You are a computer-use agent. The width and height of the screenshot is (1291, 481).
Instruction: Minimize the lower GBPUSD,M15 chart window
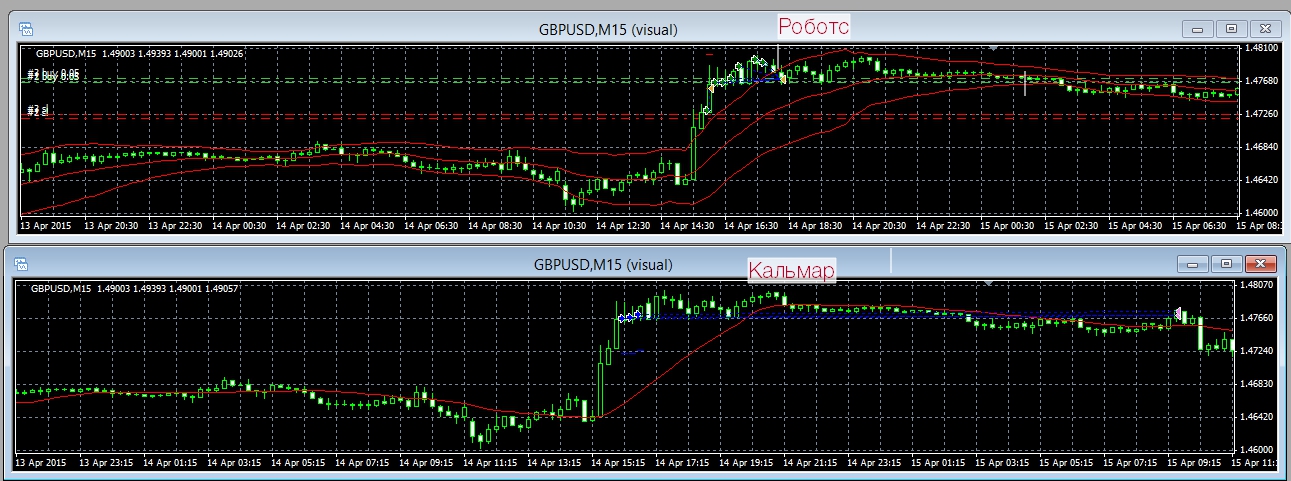[1194, 264]
